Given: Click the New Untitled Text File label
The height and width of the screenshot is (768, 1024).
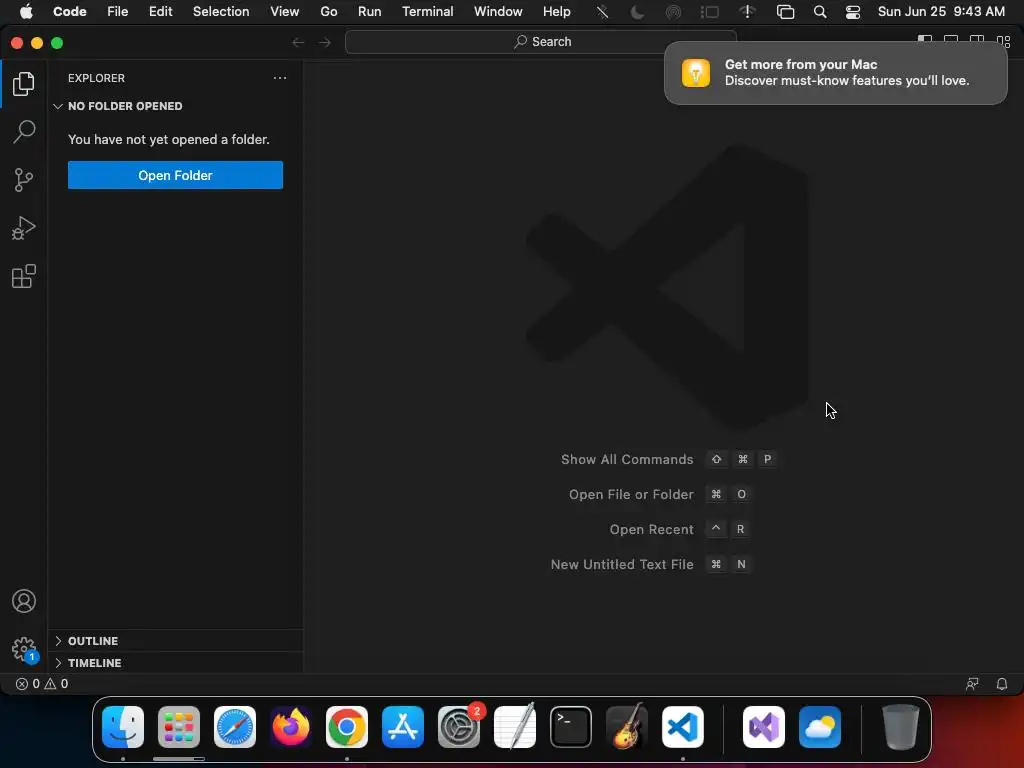Looking at the screenshot, I should tap(622, 564).
